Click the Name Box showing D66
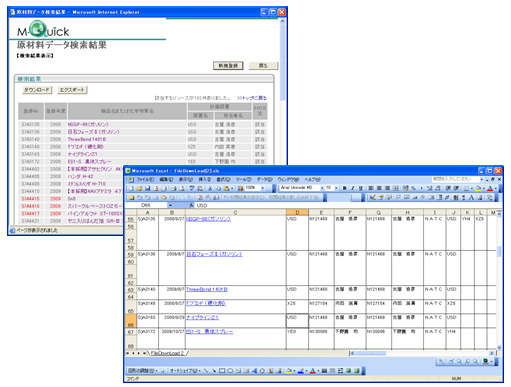Image resolution: width=511 pixels, height=387 pixels. pyautogui.click(x=147, y=205)
